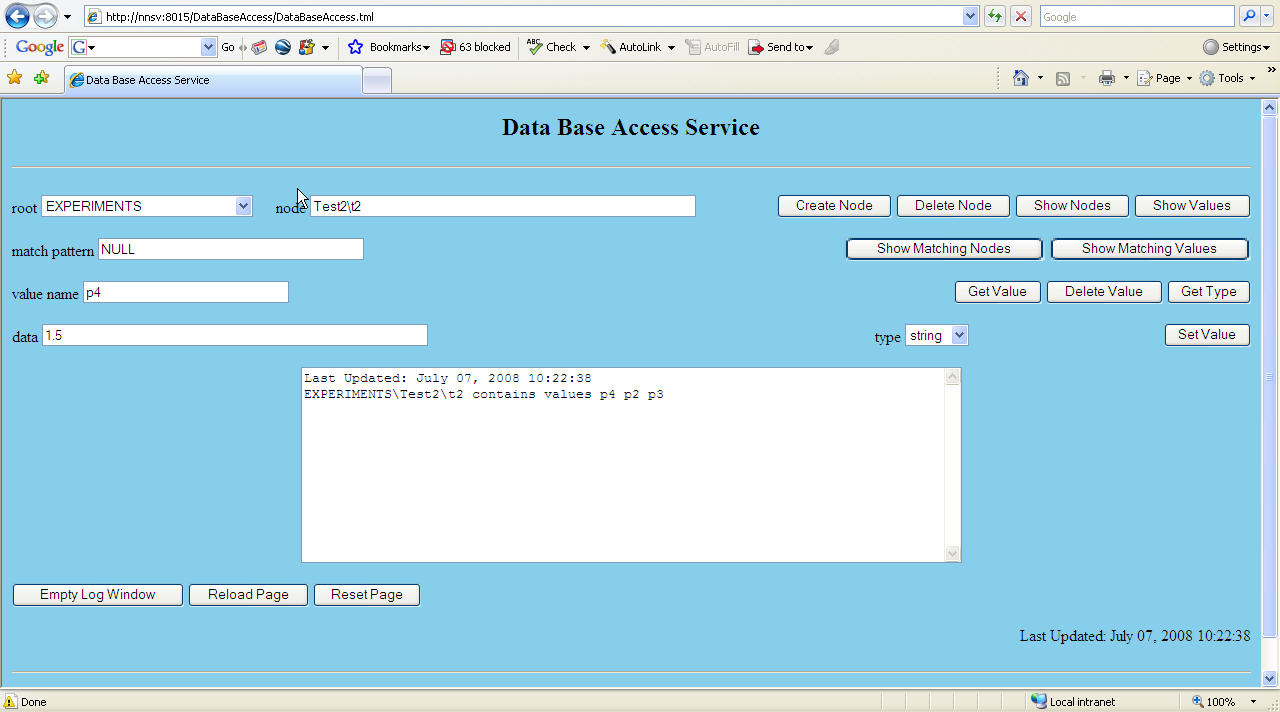
Task: Open the Check dropdown arrow
Action: click(x=586, y=48)
